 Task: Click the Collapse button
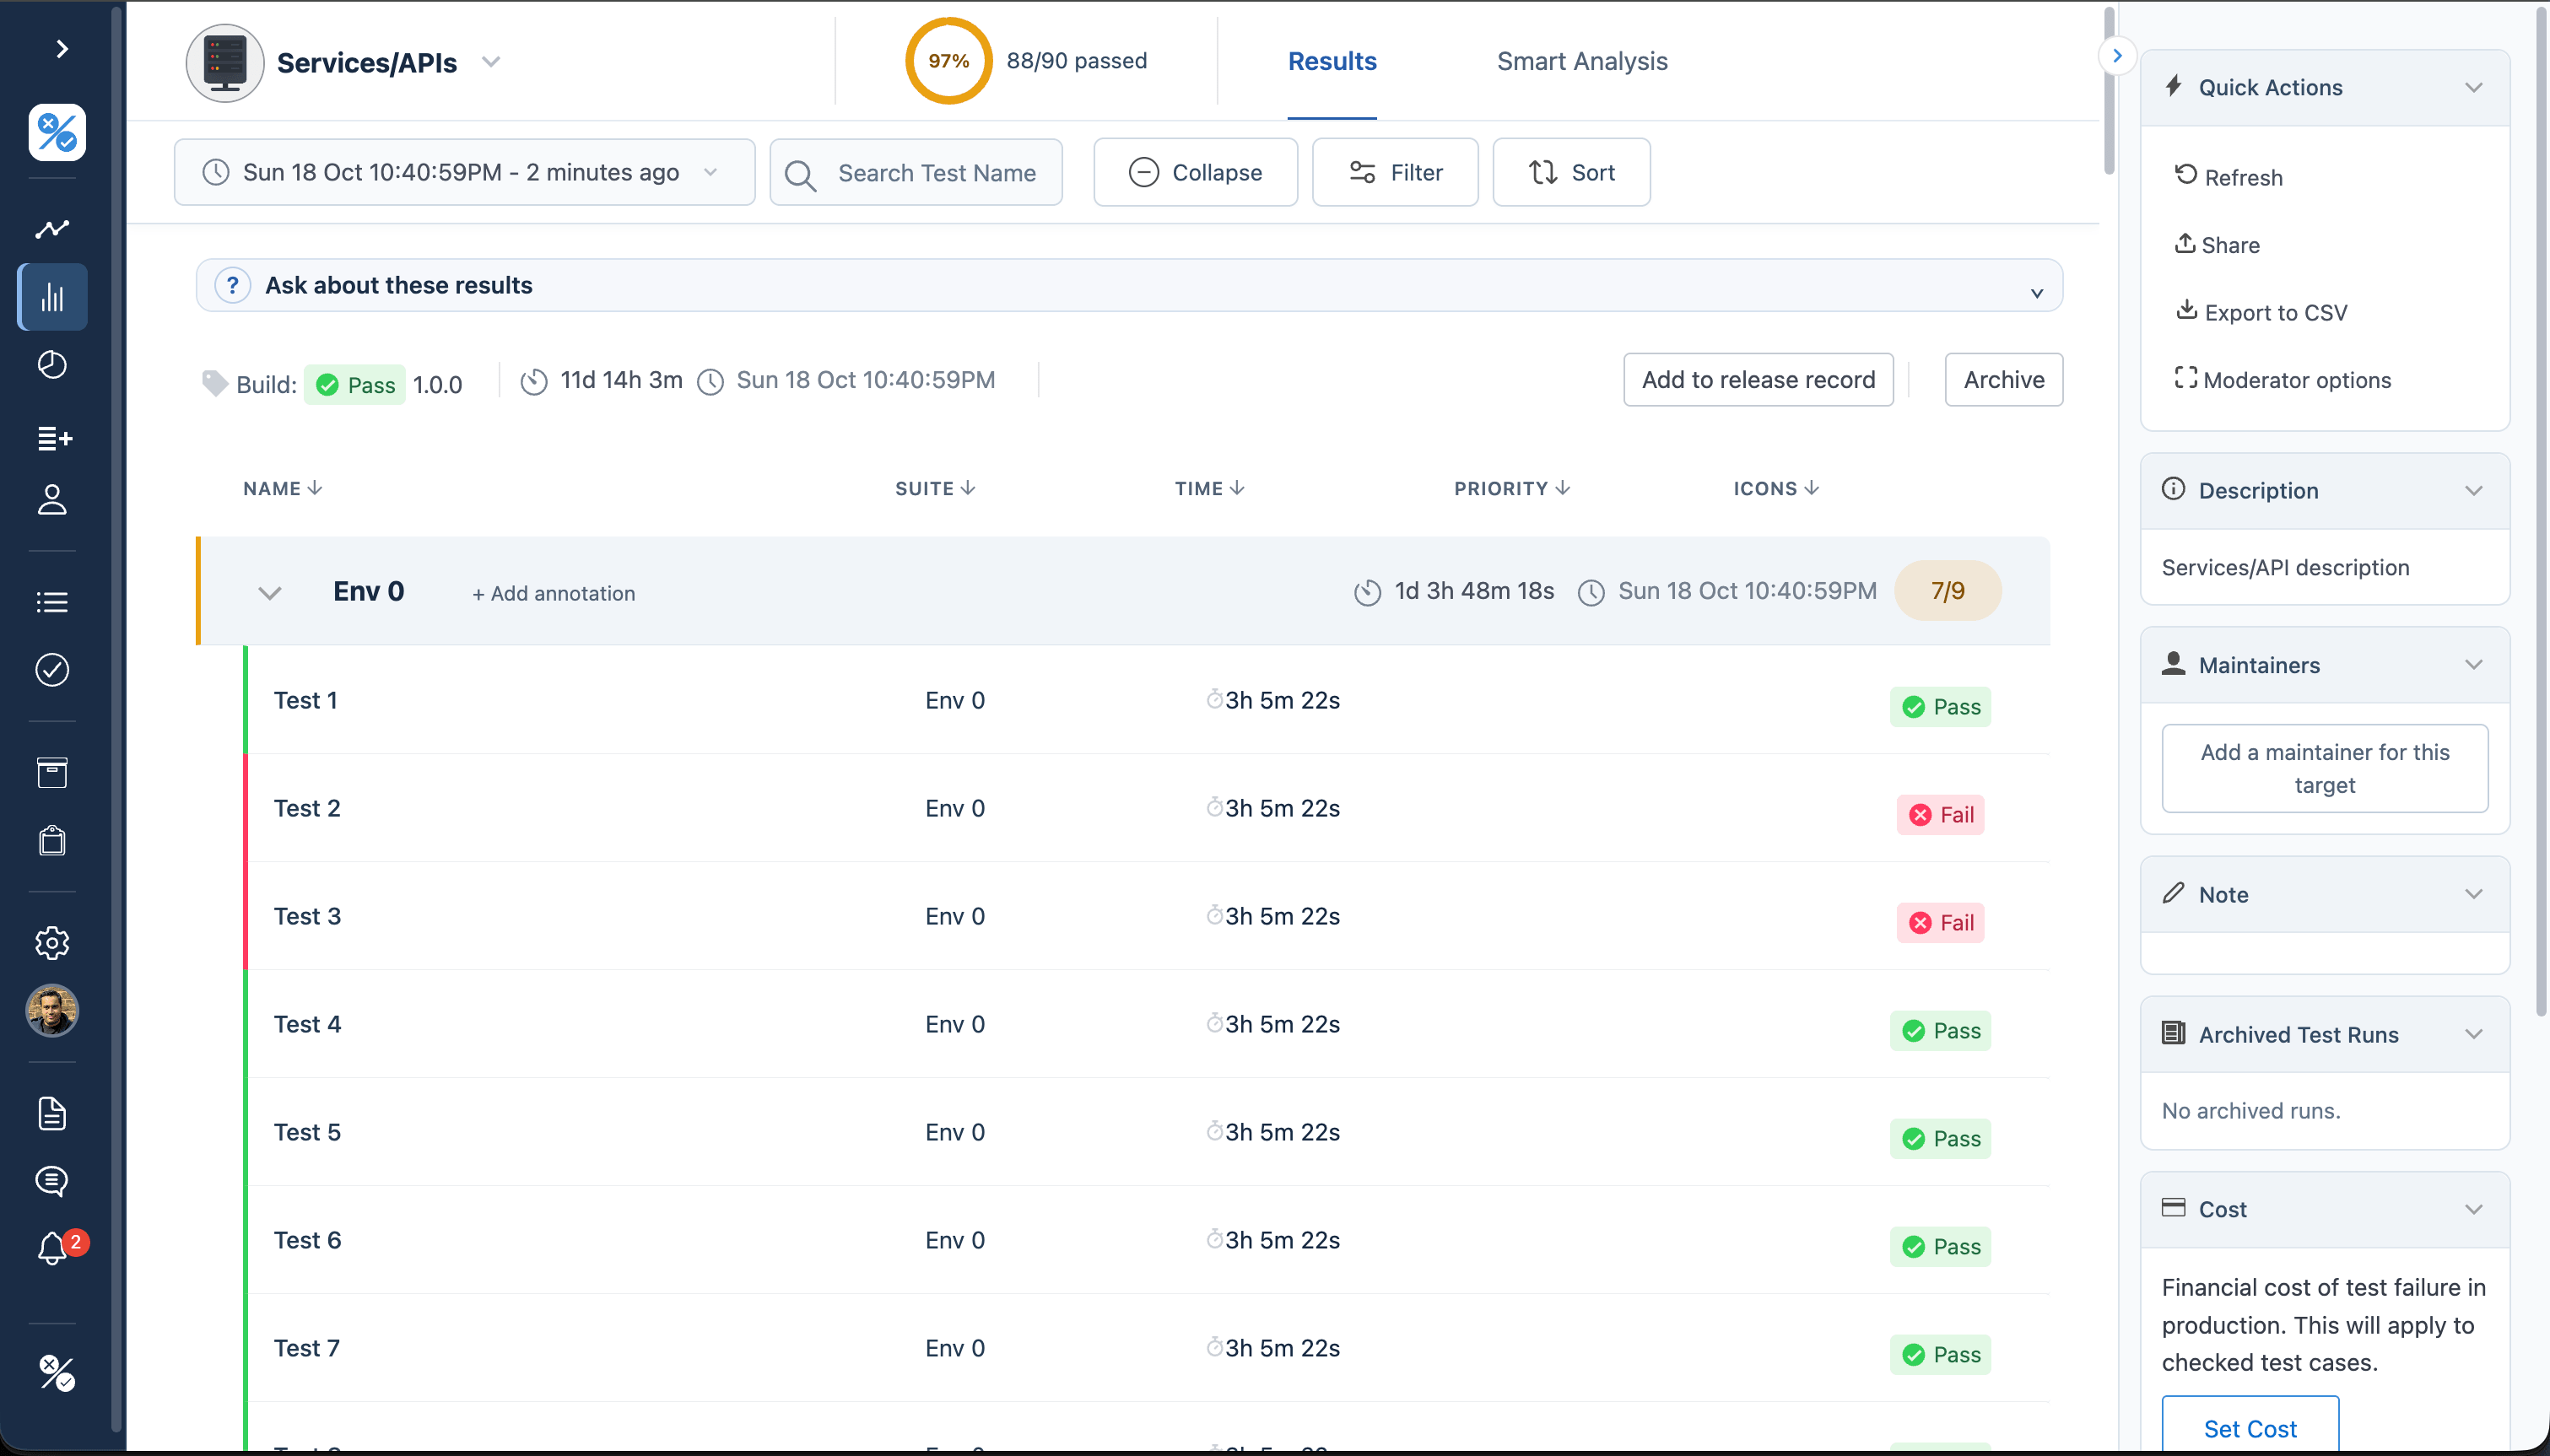tap(1195, 172)
